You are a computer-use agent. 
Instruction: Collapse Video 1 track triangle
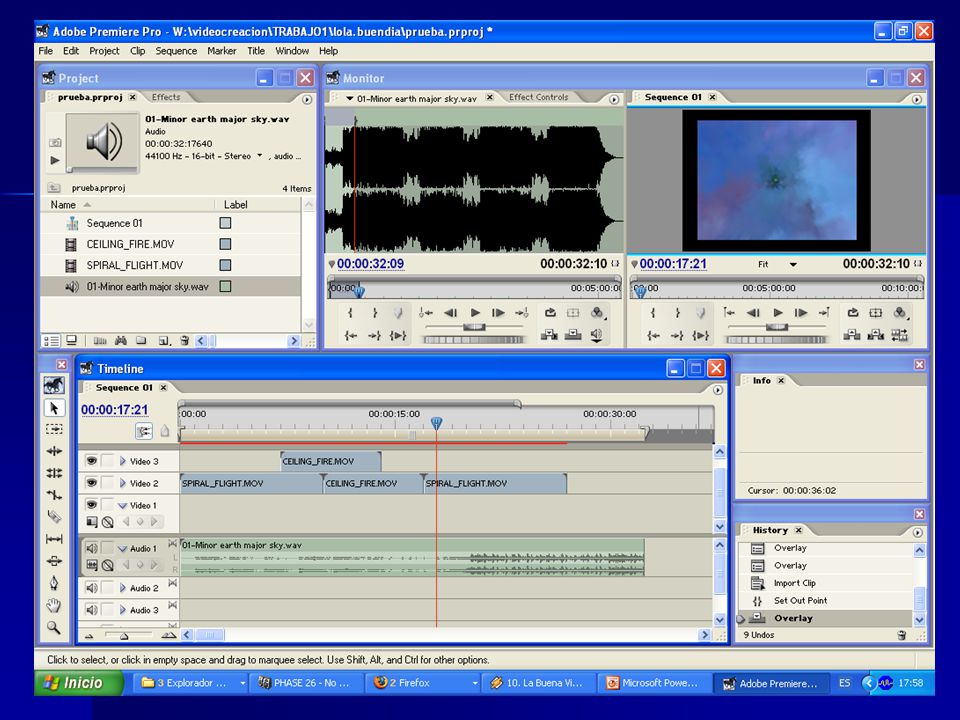click(x=122, y=506)
